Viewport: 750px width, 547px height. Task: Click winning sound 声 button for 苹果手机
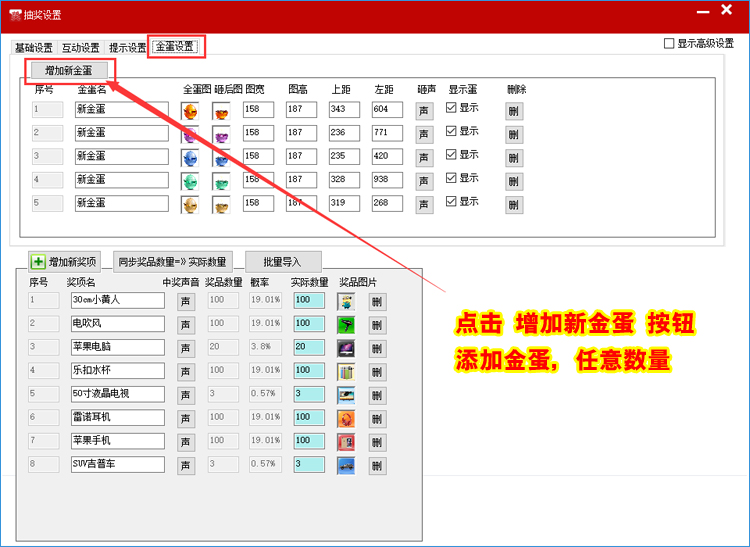pyautogui.click(x=186, y=442)
